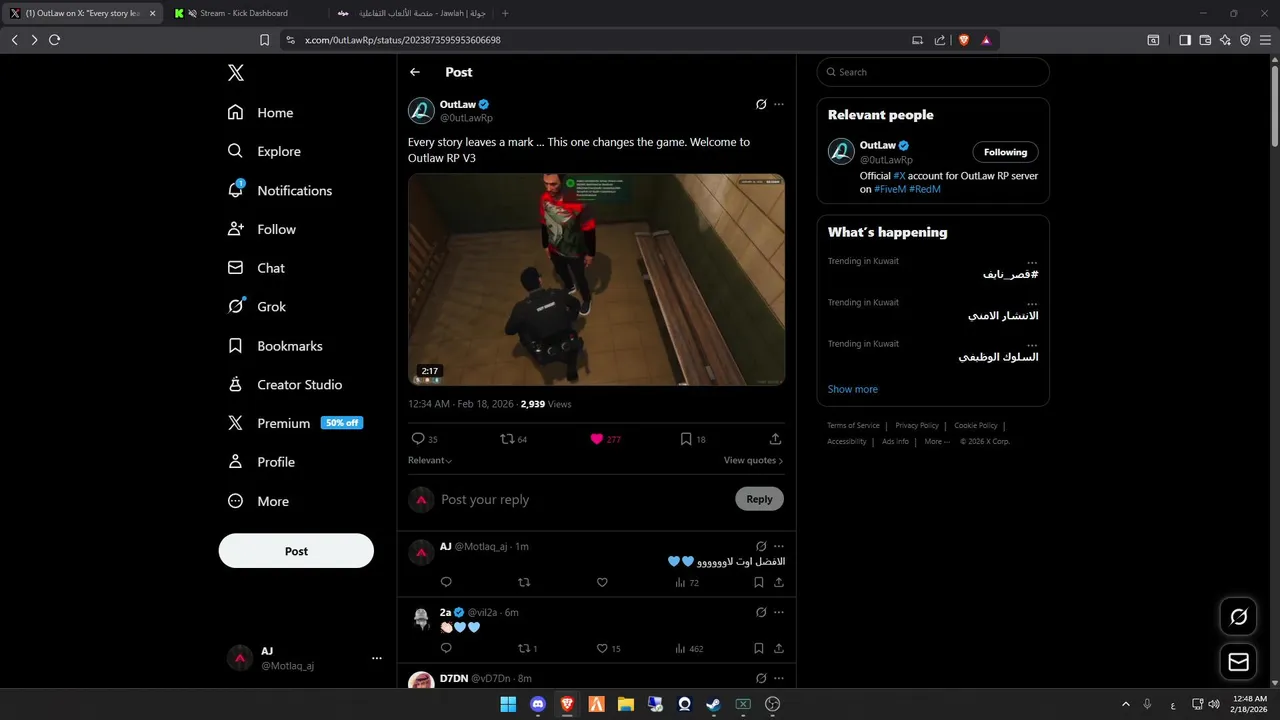
Task: View analytics with 462 views on 2a reply
Action: point(689,649)
